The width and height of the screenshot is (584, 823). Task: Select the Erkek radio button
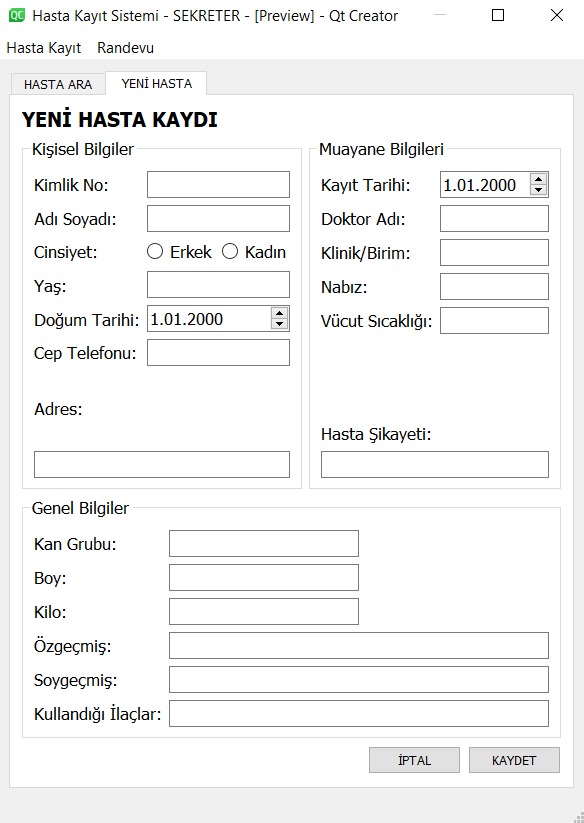[x=156, y=252]
